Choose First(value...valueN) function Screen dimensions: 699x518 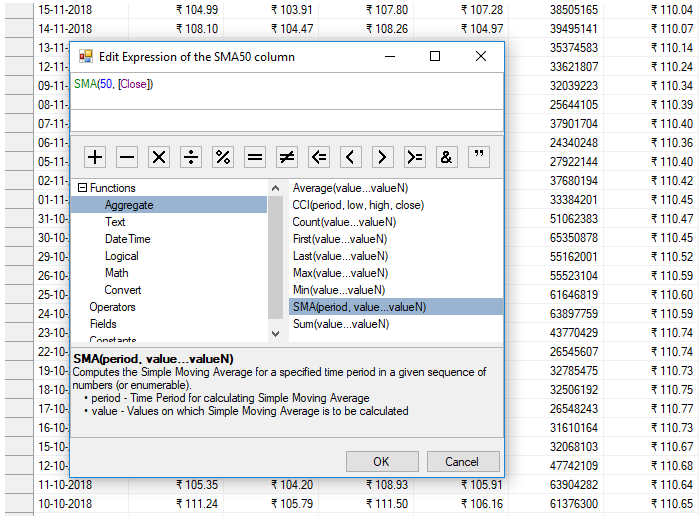coord(340,239)
